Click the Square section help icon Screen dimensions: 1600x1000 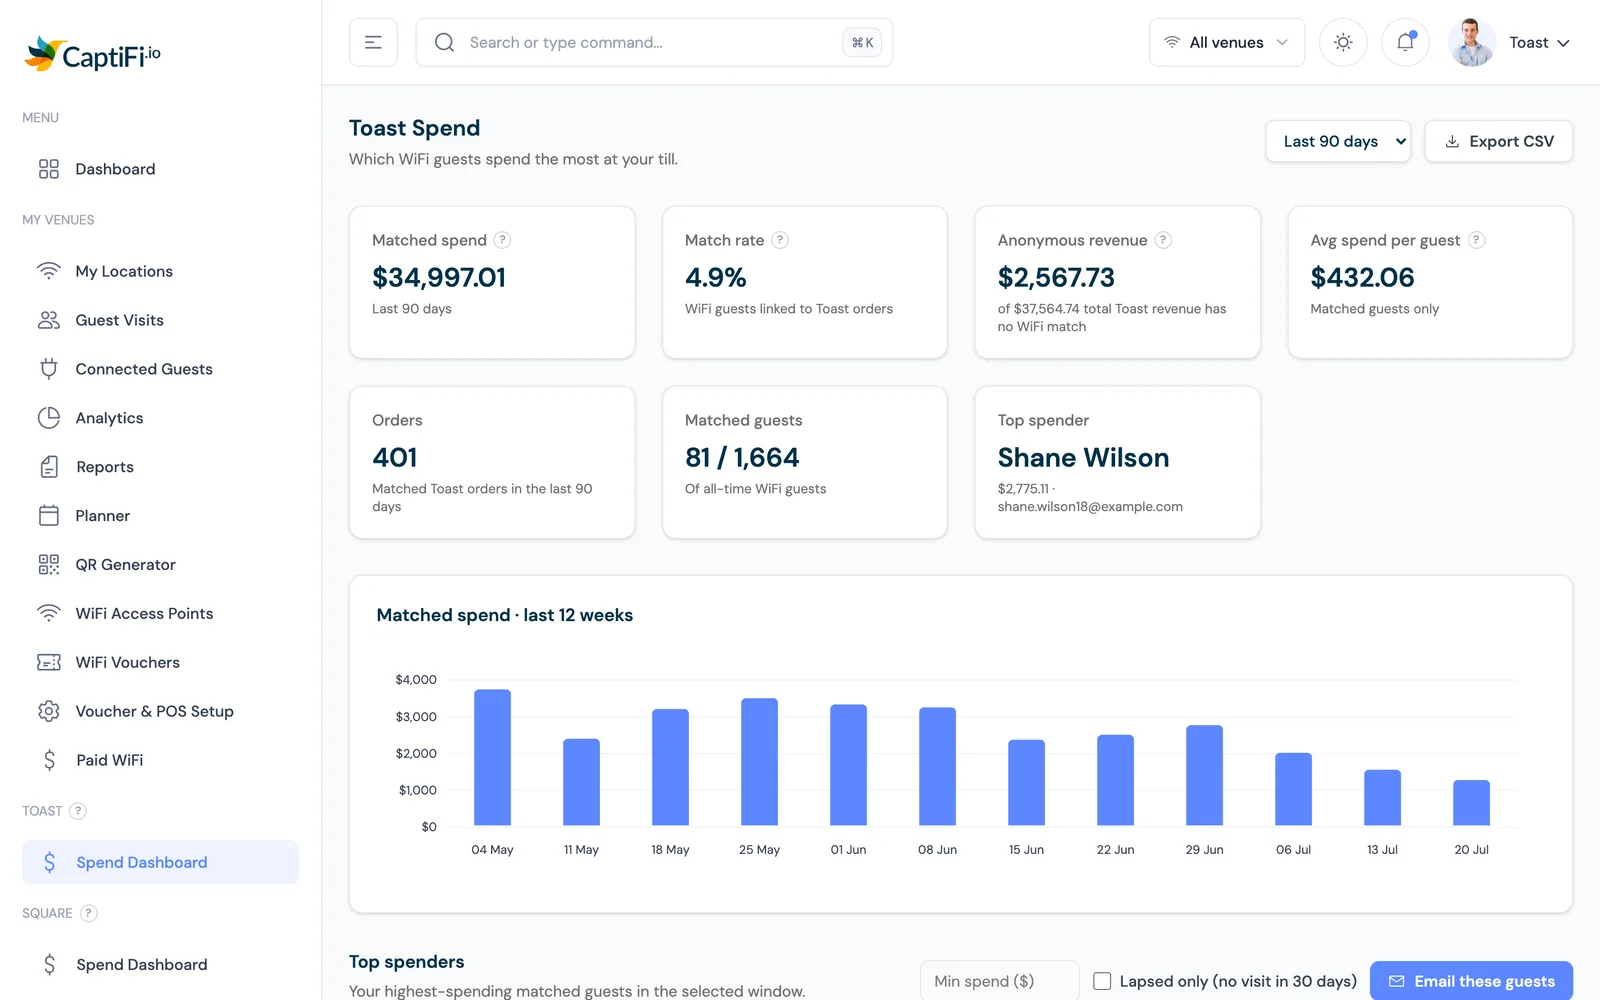88,913
